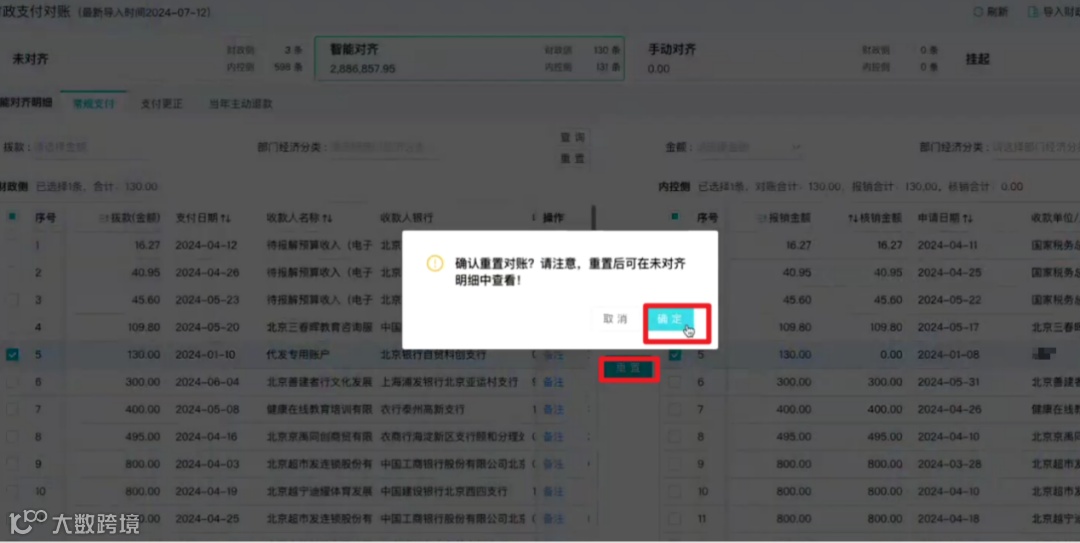Click the 查询 search button
Screen dimensions: 1080x543
click(x=572, y=137)
